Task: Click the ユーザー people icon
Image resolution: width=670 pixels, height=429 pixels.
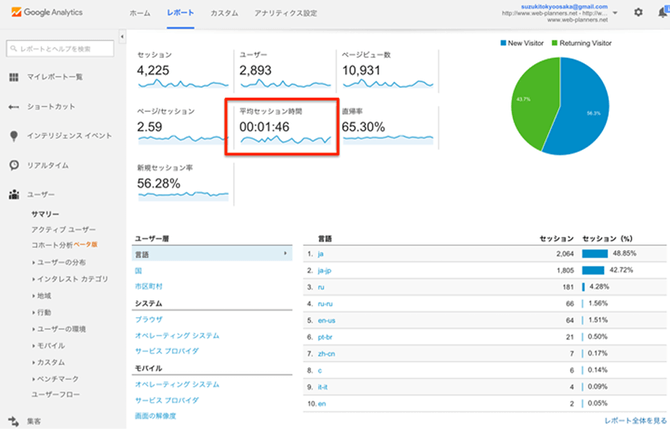Action: click(x=14, y=195)
